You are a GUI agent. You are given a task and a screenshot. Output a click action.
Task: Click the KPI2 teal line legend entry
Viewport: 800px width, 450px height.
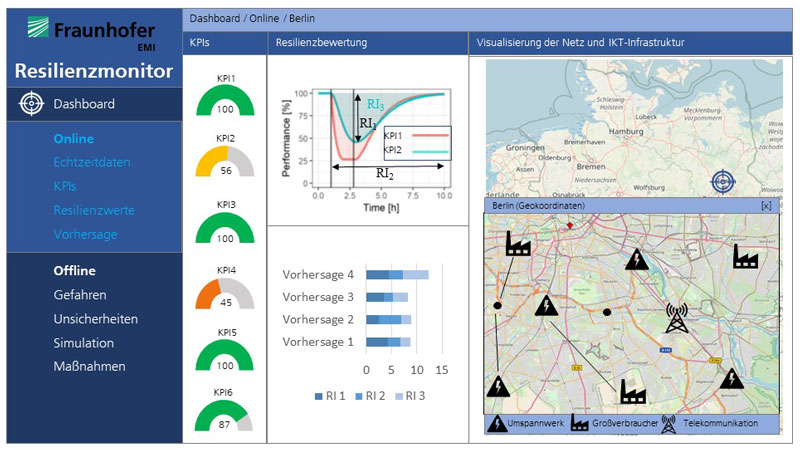416,150
